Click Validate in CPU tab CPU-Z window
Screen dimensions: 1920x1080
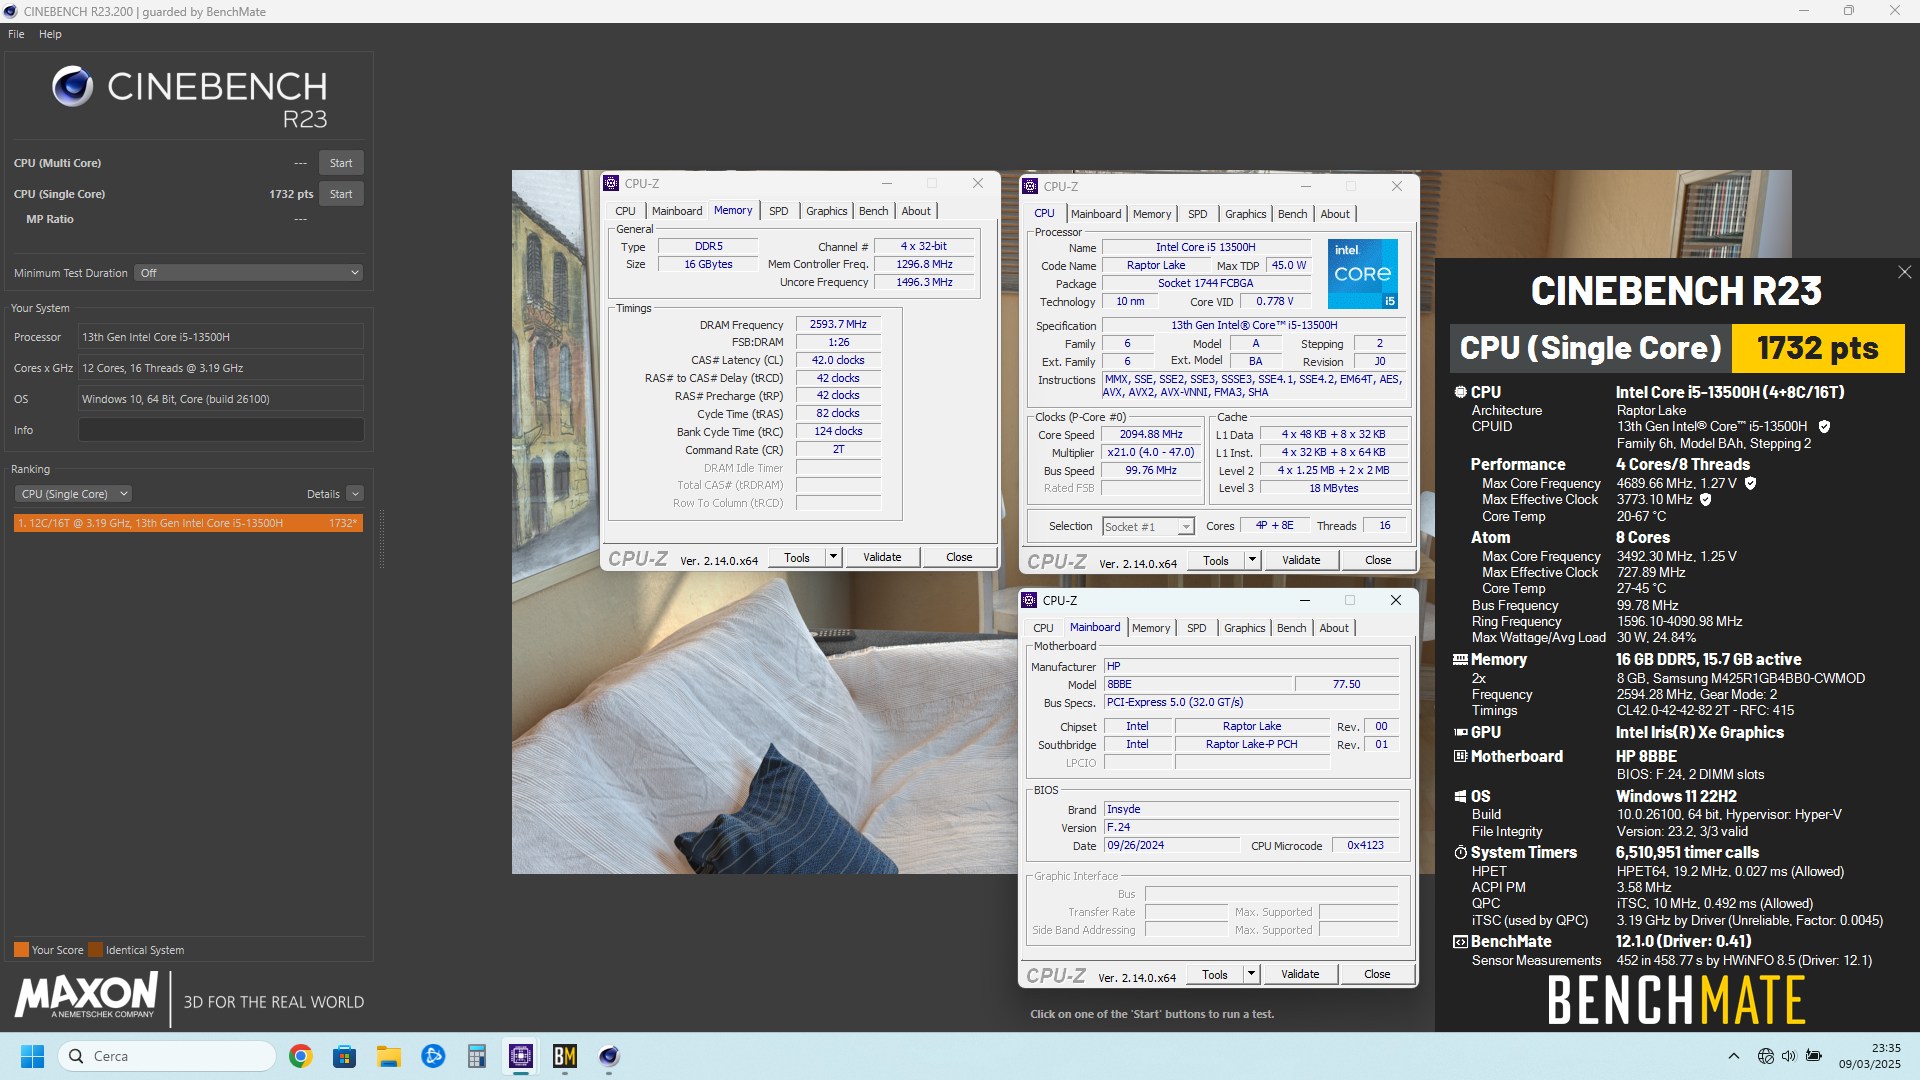[1301, 561]
